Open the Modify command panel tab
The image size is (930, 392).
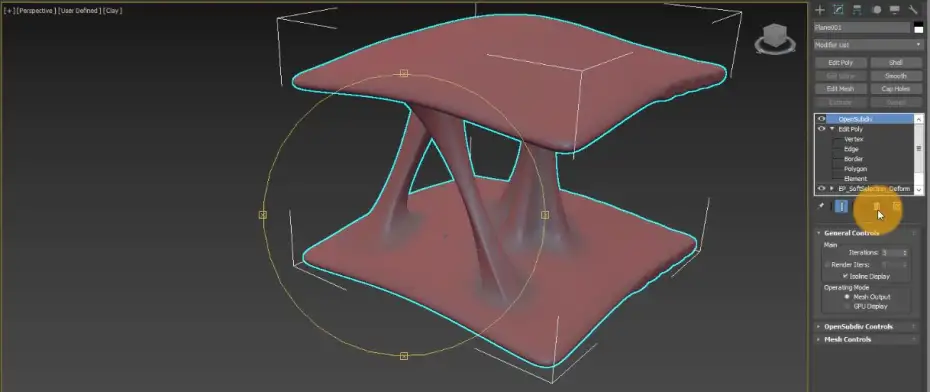point(839,9)
